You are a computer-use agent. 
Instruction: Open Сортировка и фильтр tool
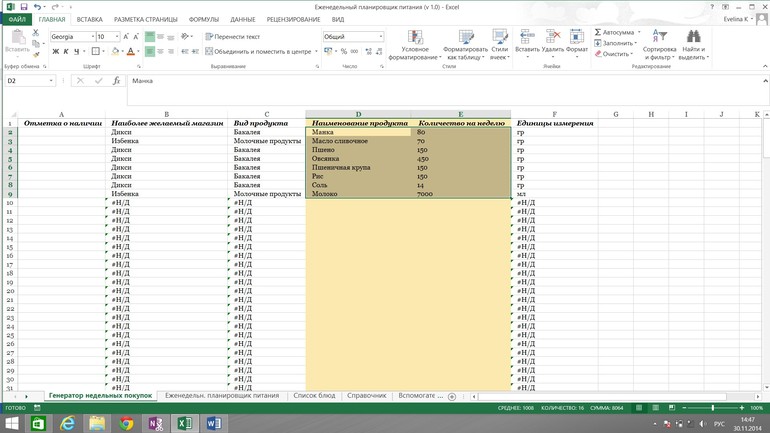(x=659, y=37)
